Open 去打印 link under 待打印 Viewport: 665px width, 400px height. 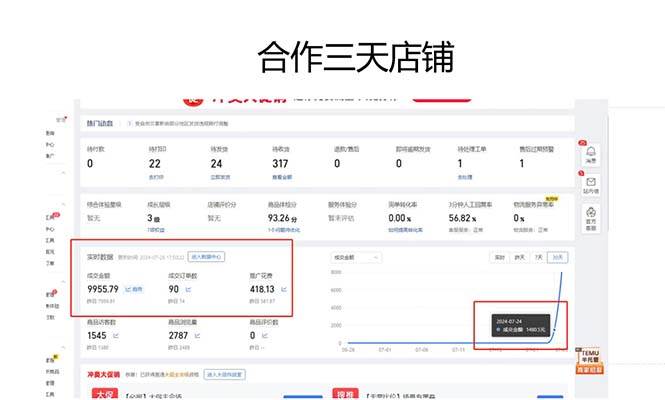pos(156,176)
